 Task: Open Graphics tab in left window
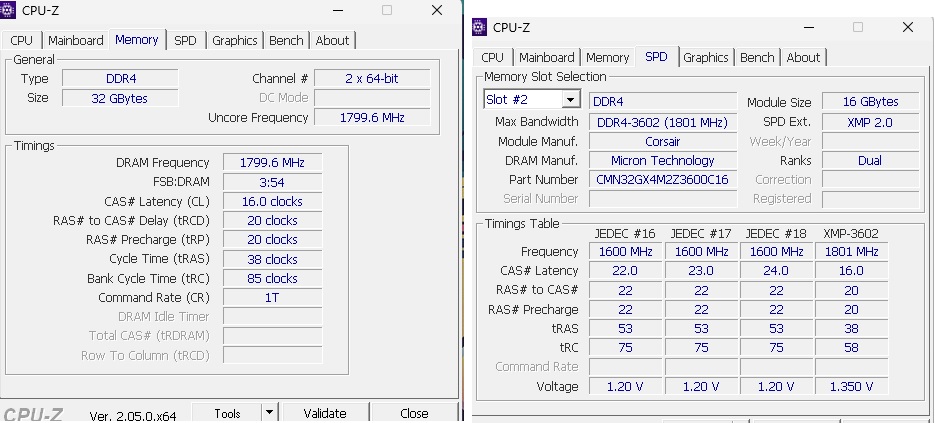(234, 41)
